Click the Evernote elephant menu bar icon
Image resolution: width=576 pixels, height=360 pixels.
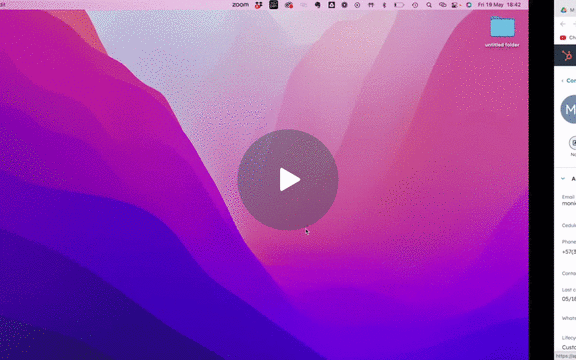pos(318,5)
